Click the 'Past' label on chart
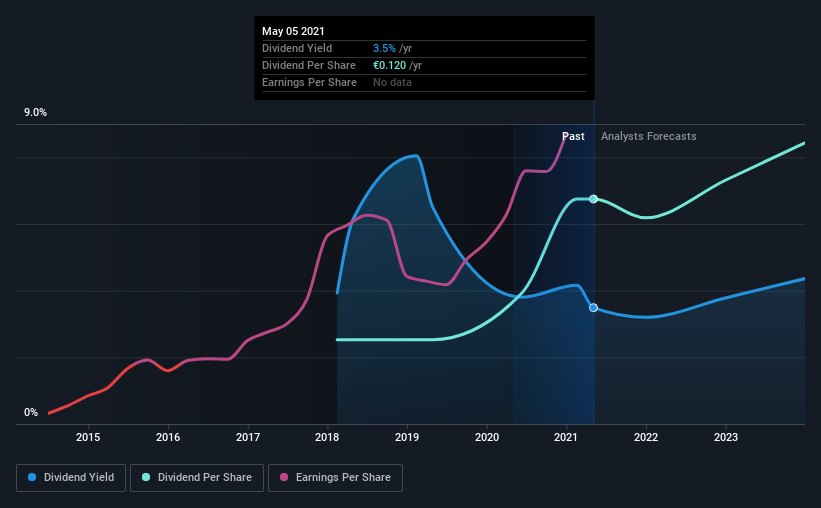This screenshot has width=821, height=508. click(x=573, y=136)
